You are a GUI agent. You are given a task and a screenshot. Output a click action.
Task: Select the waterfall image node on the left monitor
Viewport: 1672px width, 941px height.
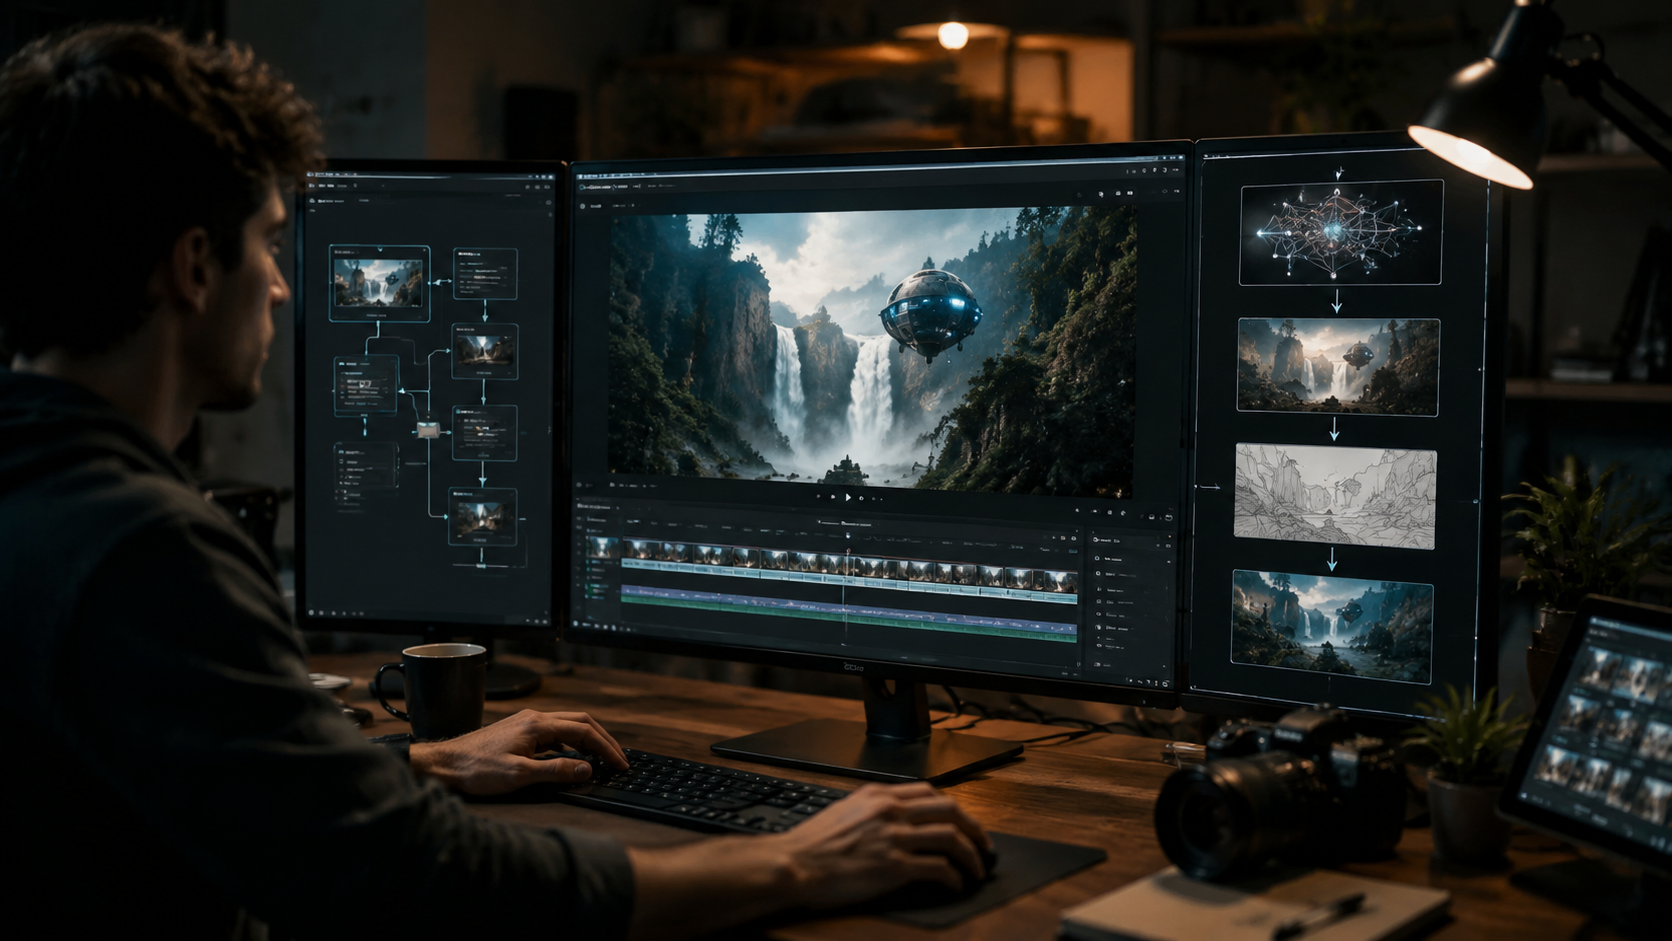point(379,284)
